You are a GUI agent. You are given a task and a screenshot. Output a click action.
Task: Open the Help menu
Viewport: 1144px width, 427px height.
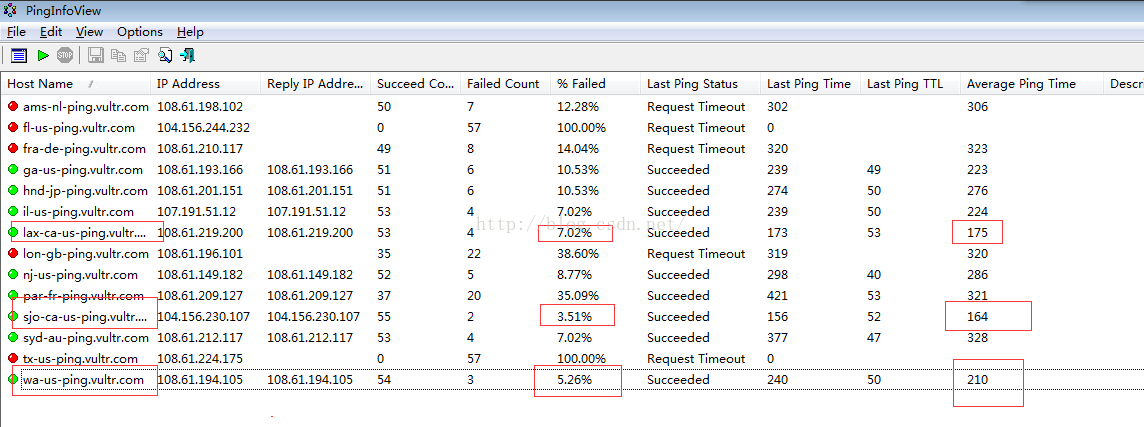click(190, 32)
